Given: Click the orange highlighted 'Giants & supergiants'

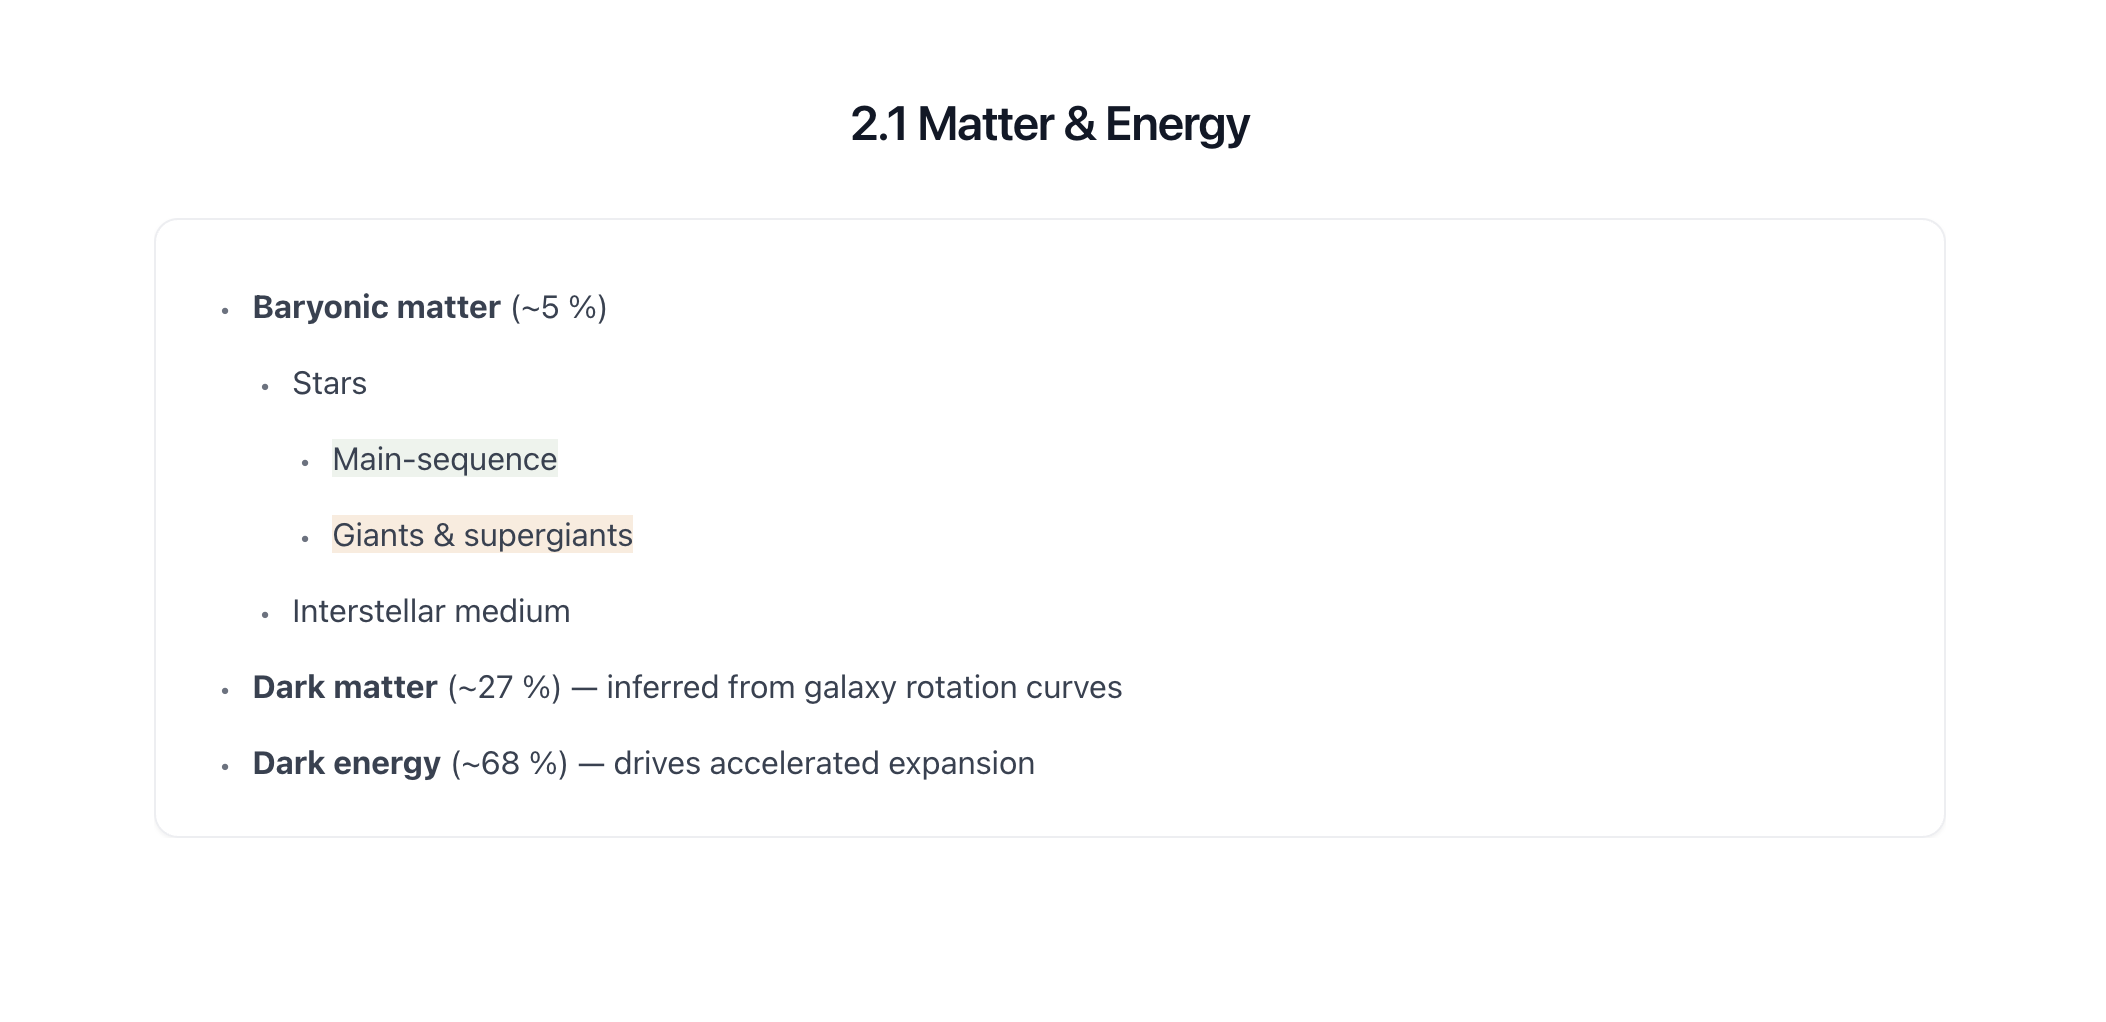Looking at the screenshot, I should pos(482,535).
